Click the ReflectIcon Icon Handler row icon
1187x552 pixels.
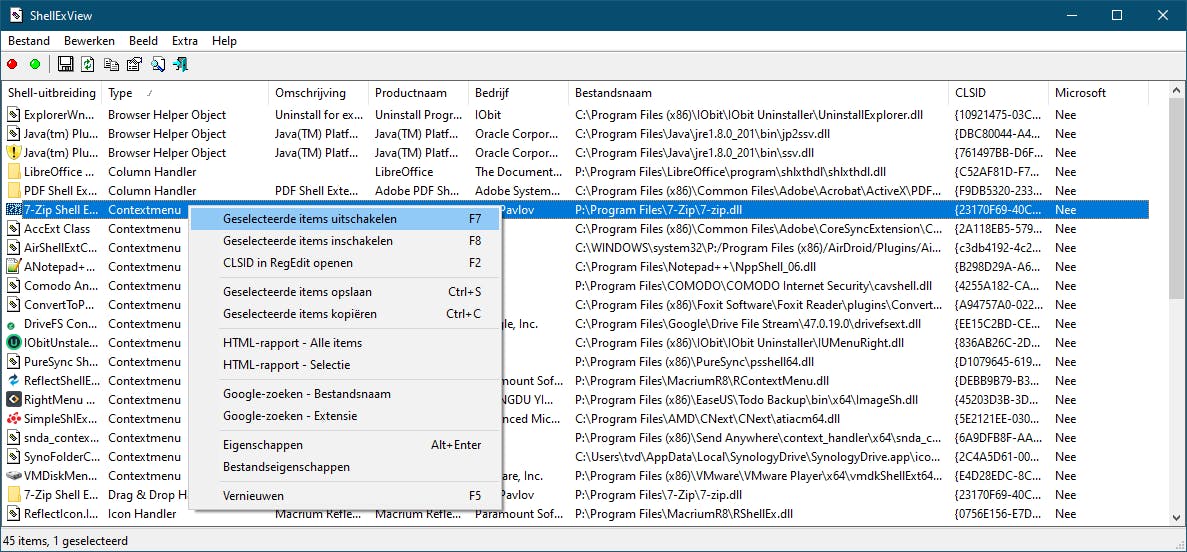(13, 513)
